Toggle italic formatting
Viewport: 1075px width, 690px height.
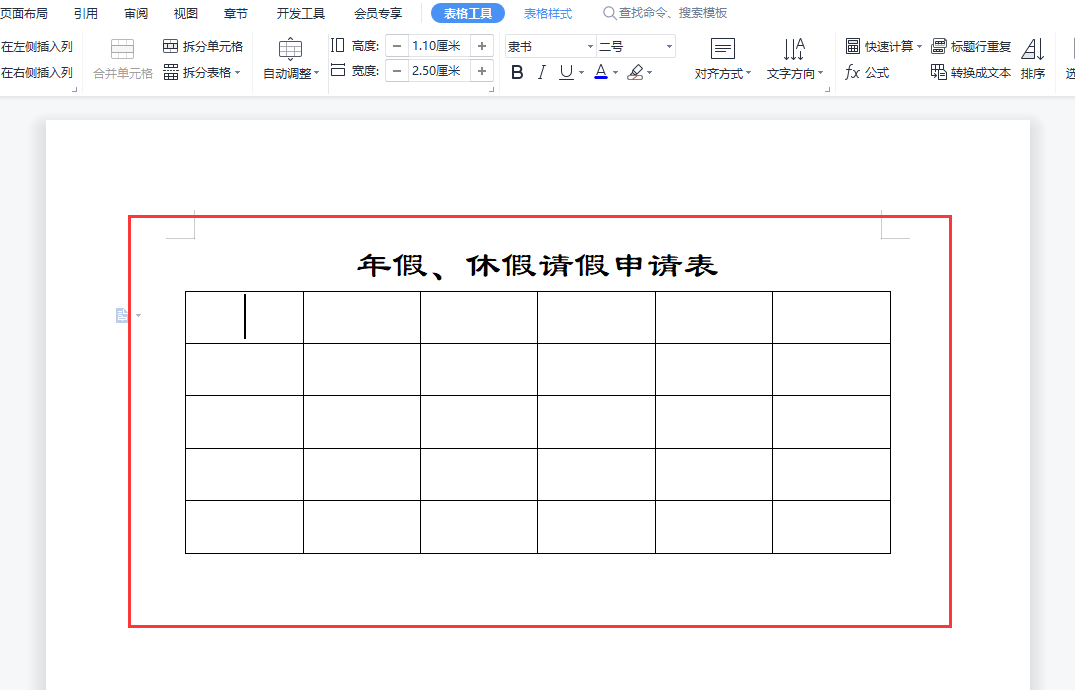click(x=541, y=72)
